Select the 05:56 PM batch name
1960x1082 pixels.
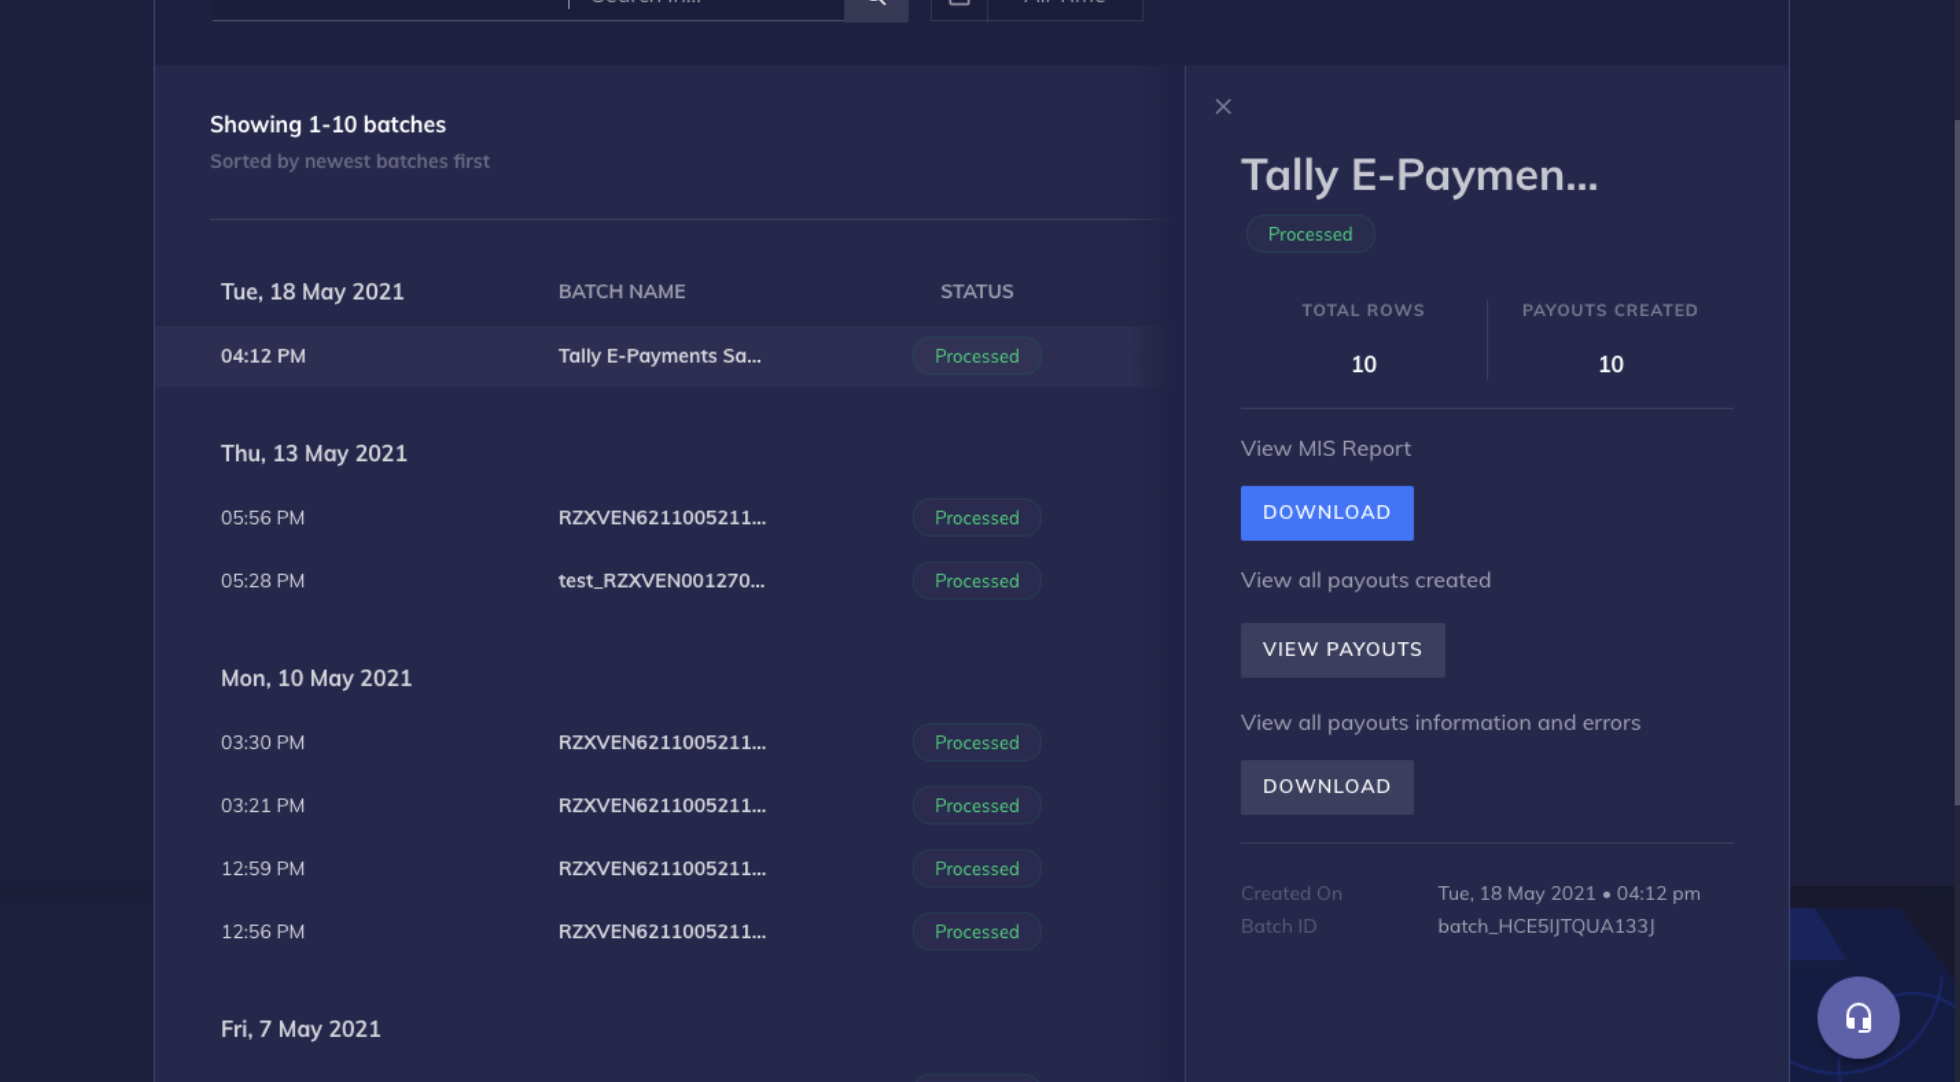click(662, 518)
